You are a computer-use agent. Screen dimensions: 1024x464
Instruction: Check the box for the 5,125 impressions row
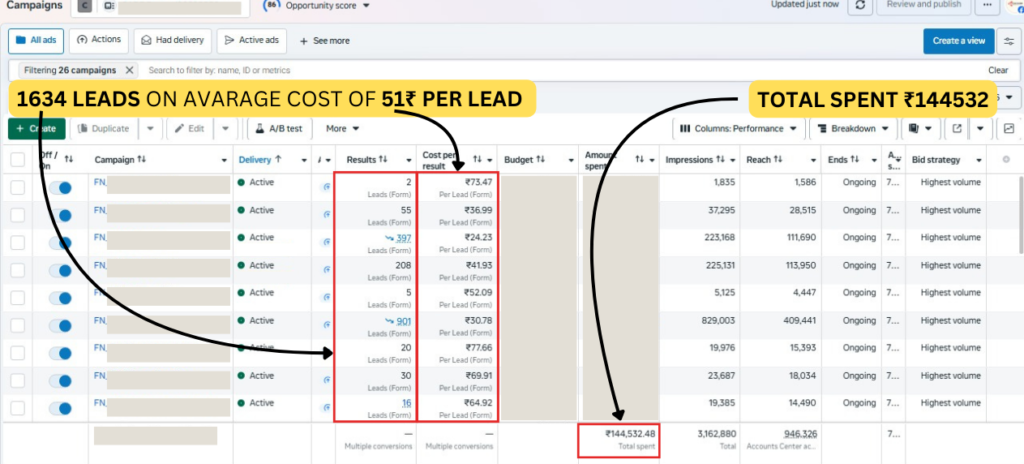[x=18, y=298]
